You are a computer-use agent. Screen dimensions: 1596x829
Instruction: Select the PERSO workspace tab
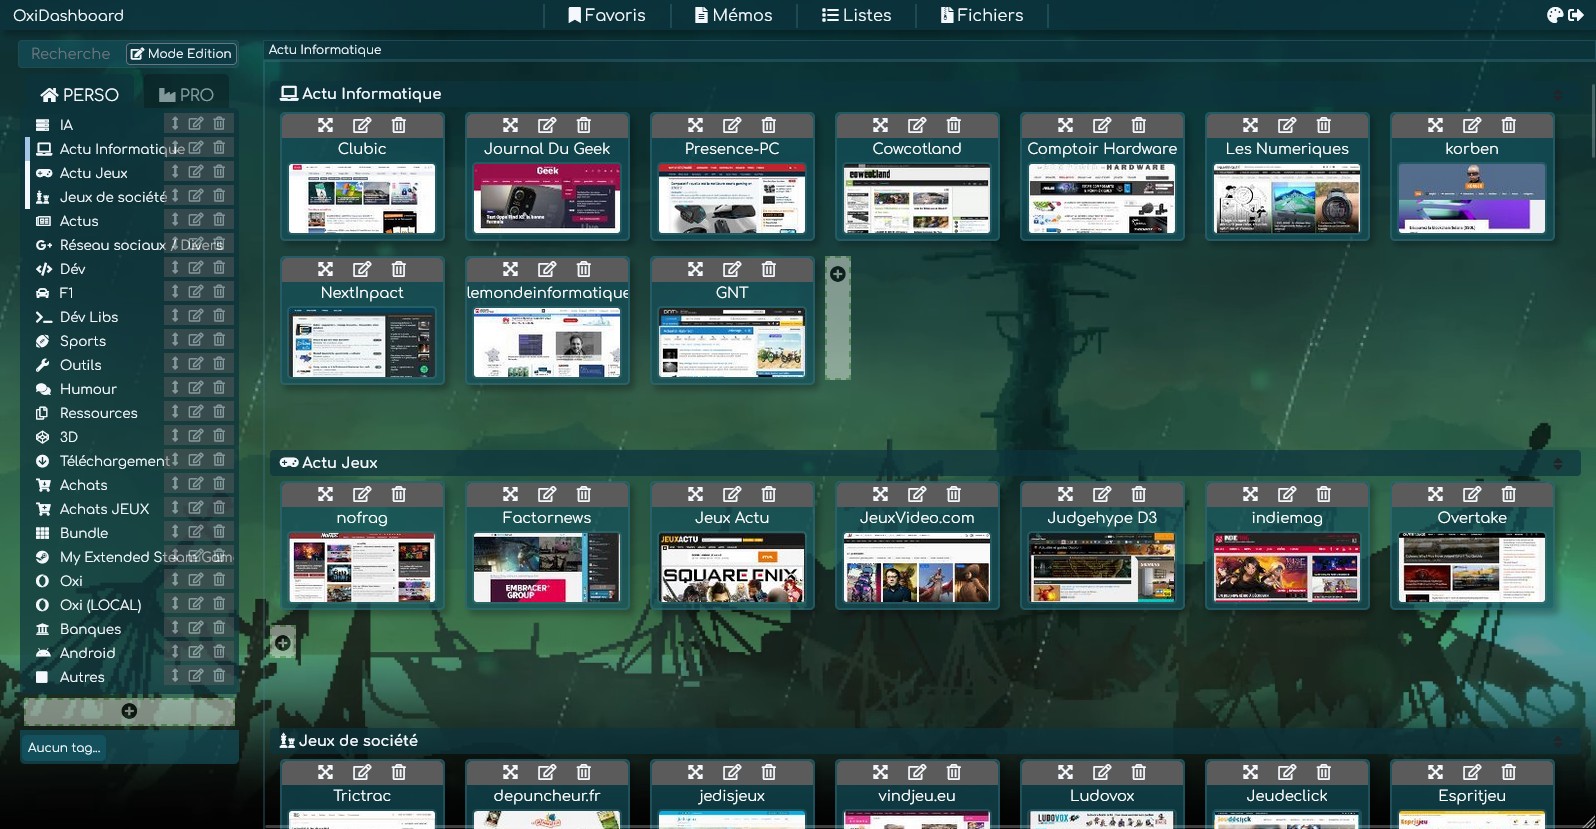pos(79,95)
